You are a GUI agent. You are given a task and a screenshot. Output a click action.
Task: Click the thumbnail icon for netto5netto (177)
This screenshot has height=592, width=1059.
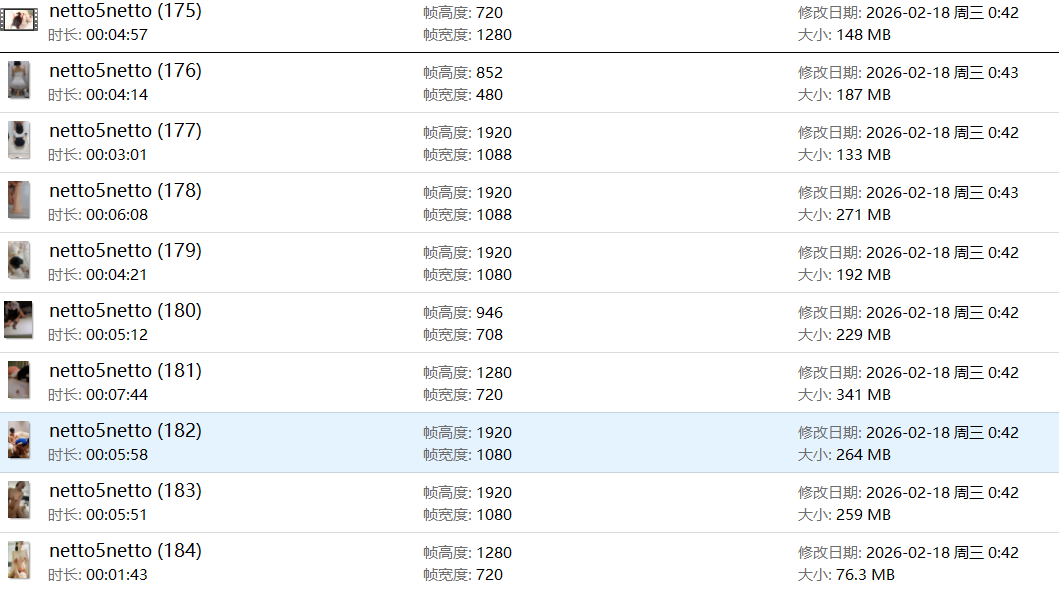tap(19, 140)
